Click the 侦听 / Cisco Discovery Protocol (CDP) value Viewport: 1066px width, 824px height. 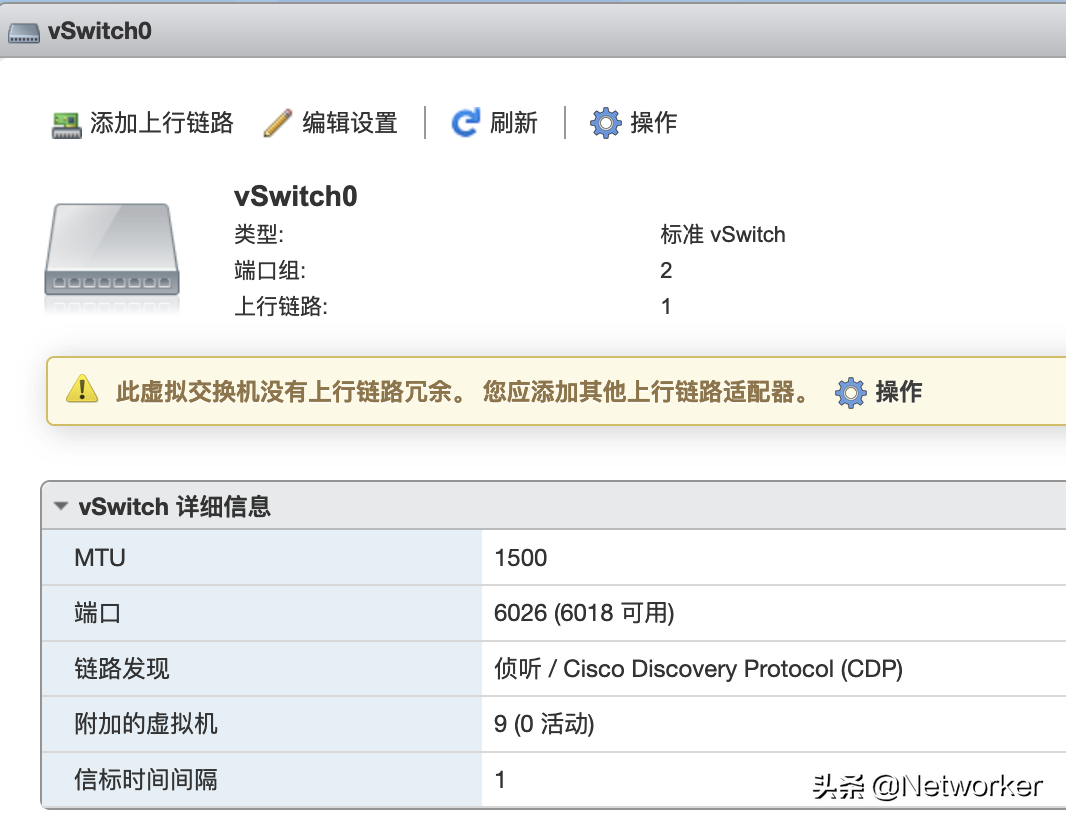pyautogui.click(x=698, y=669)
